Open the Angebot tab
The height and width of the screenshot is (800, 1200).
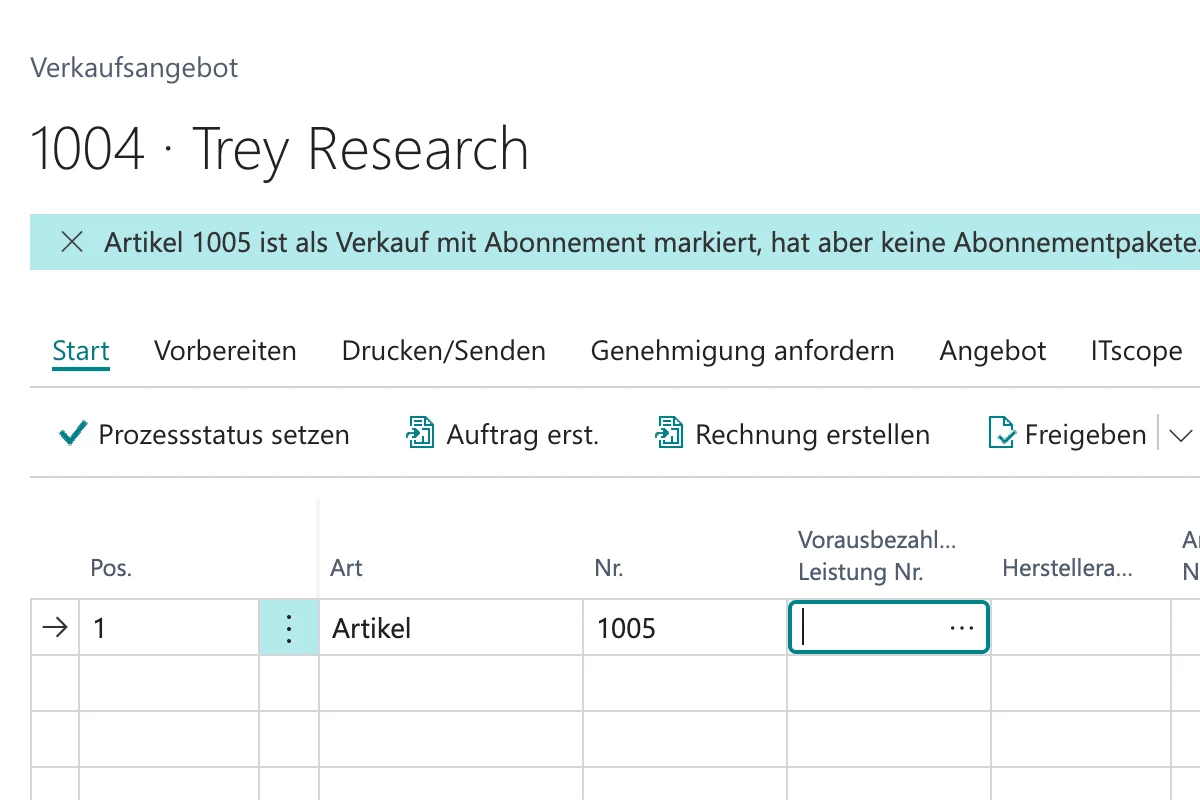coord(993,351)
